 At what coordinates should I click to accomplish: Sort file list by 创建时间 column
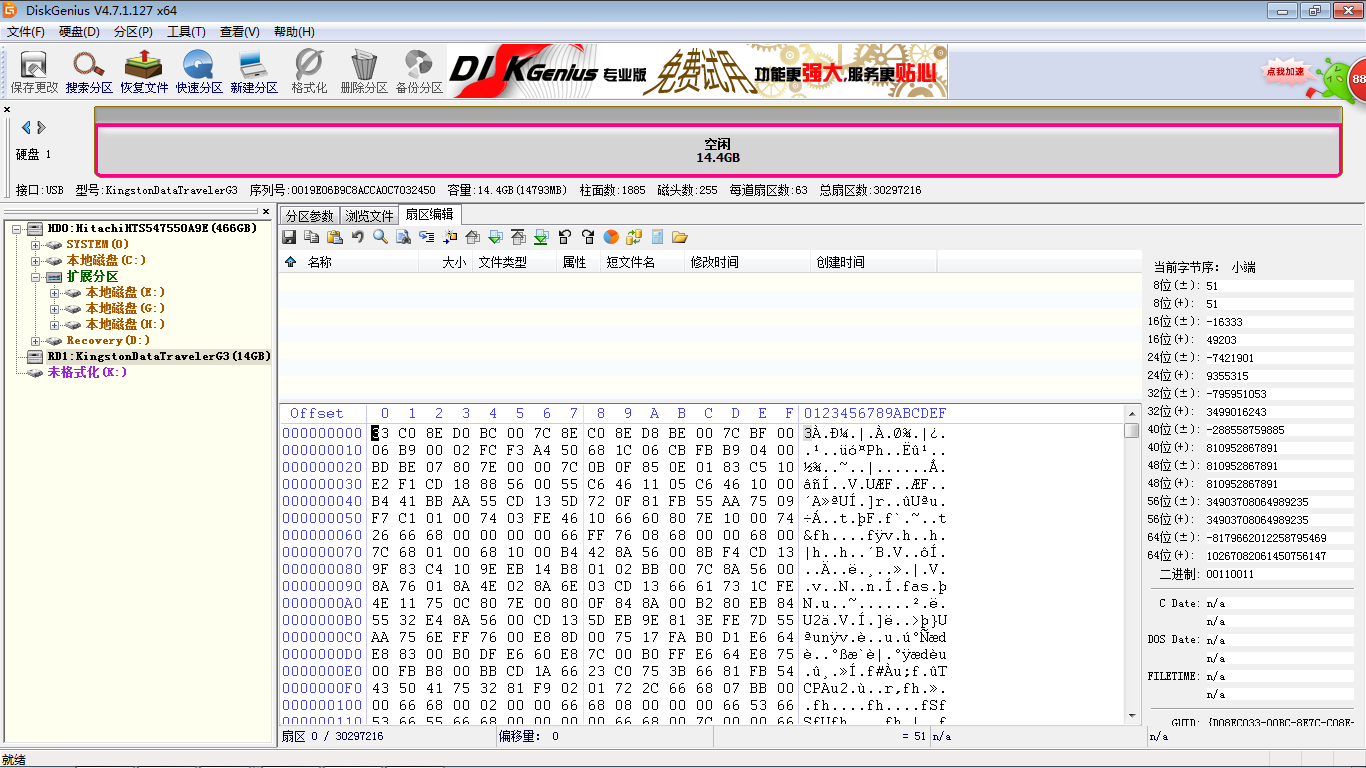(874, 262)
